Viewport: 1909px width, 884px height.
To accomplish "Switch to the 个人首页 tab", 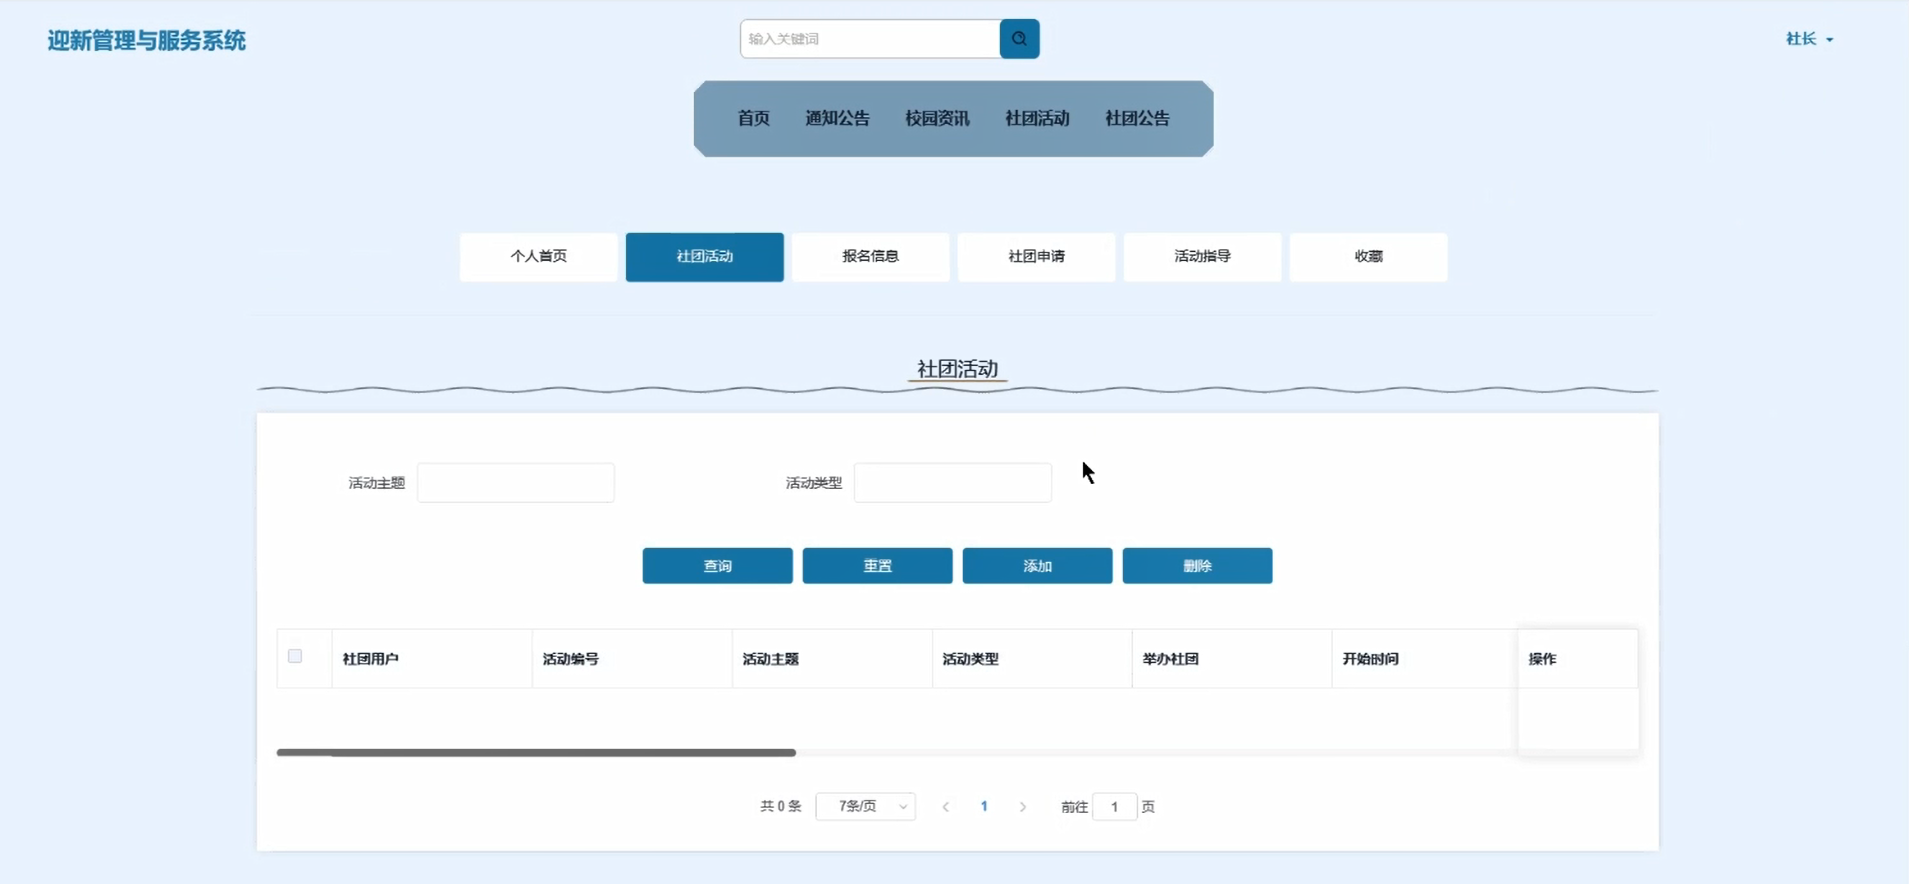I will click(x=538, y=257).
